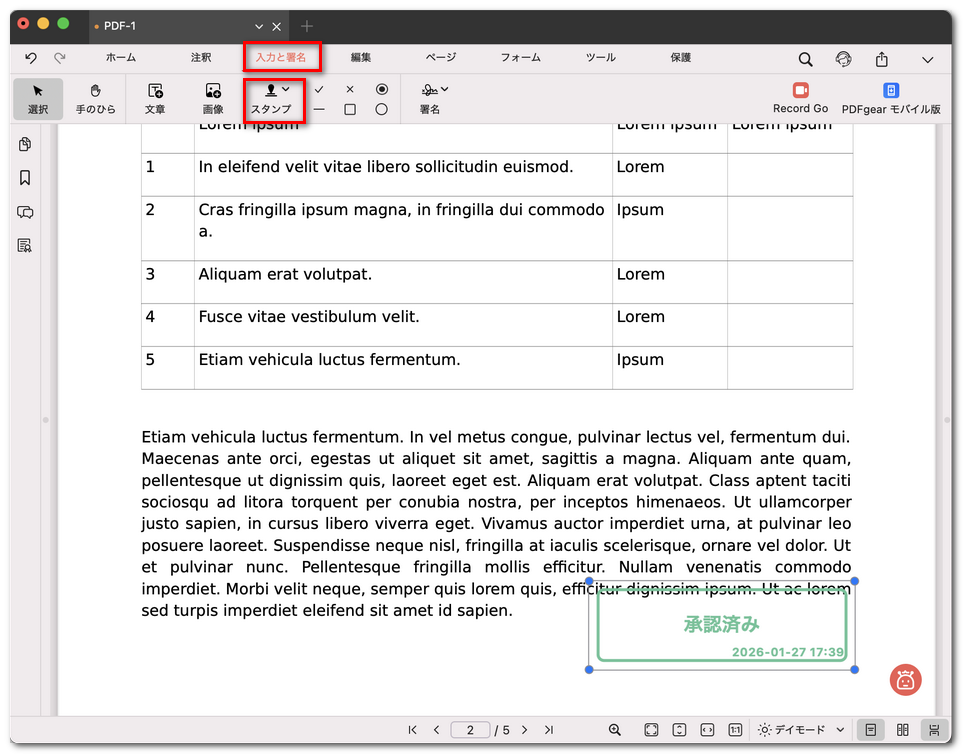Select the filled radio dot mark tool

pyautogui.click(x=381, y=89)
